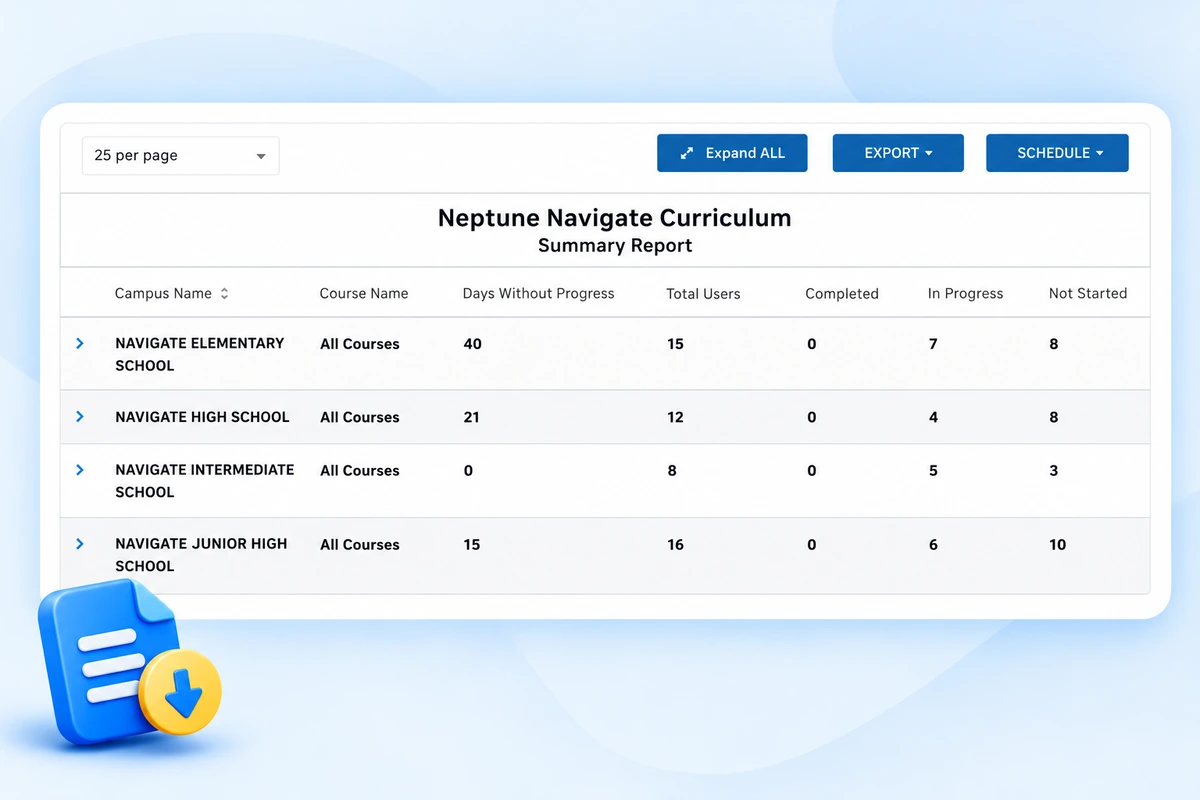This screenshot has width=1200, height=800.
Task: Expand the Navigate Junior High School row
Action: click(80, 543)
